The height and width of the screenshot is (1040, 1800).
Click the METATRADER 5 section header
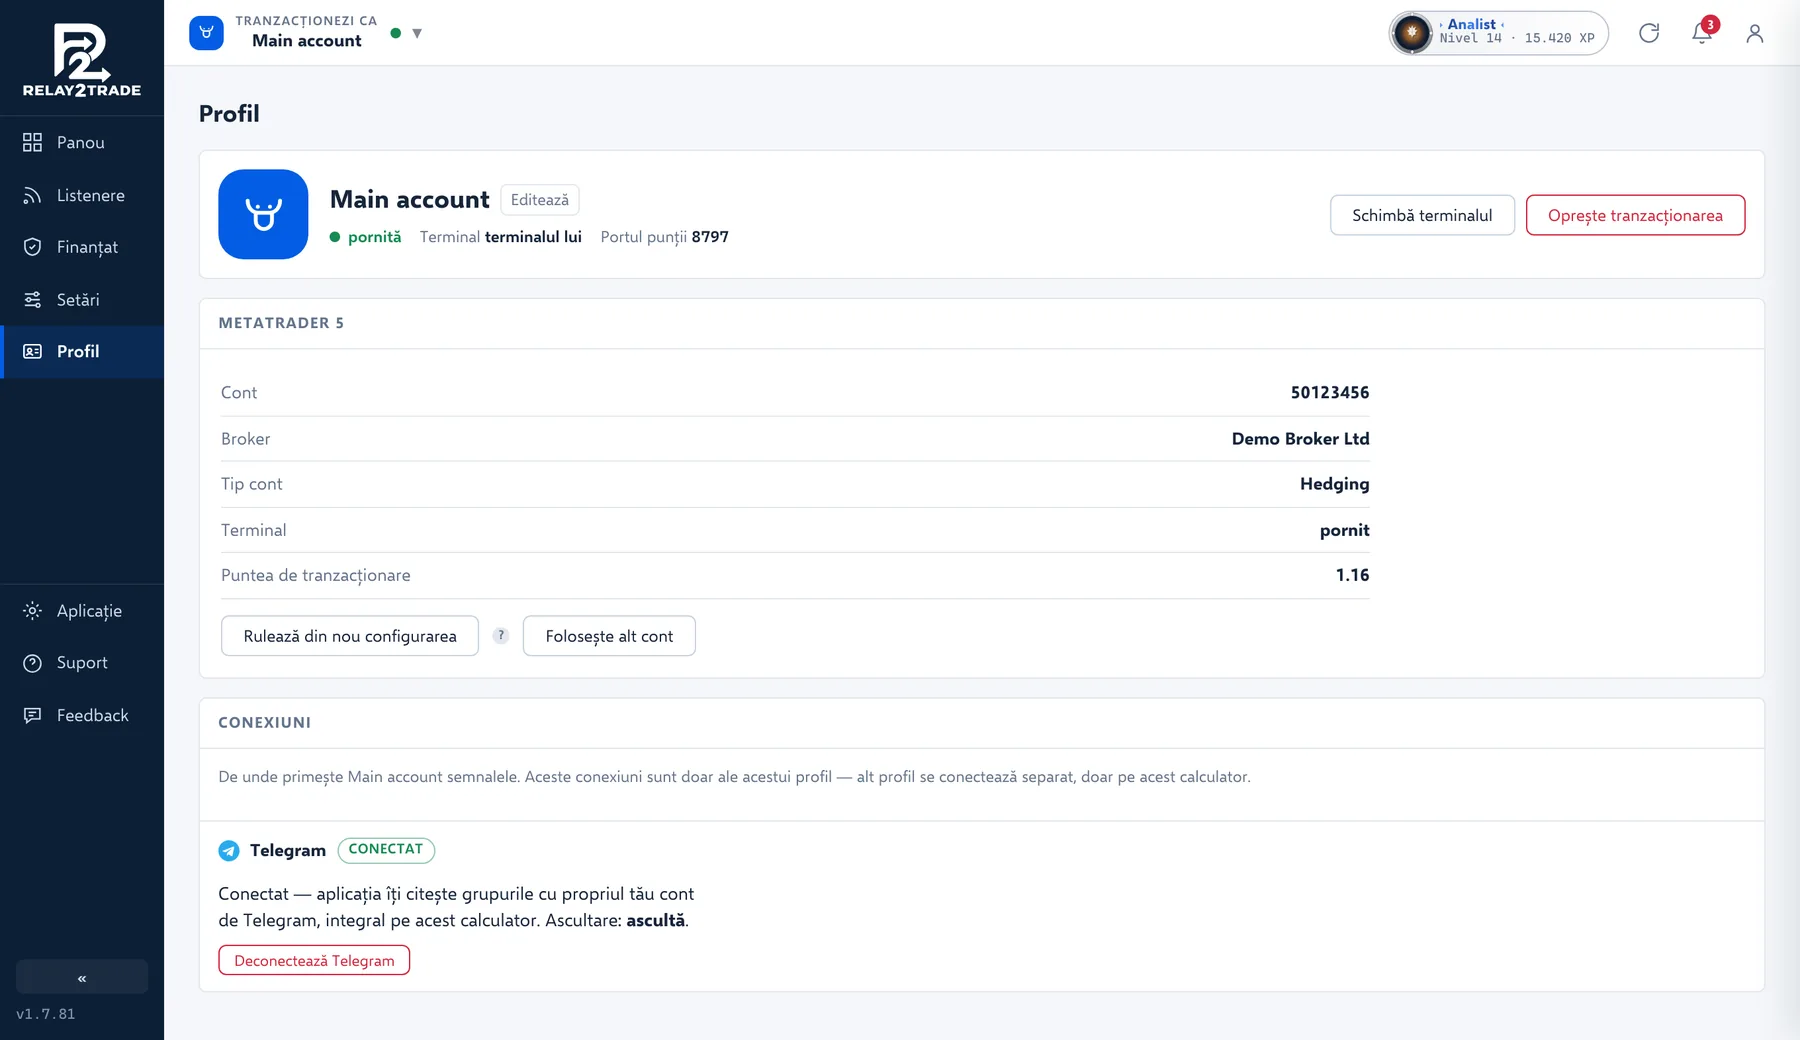pos(281,323)
